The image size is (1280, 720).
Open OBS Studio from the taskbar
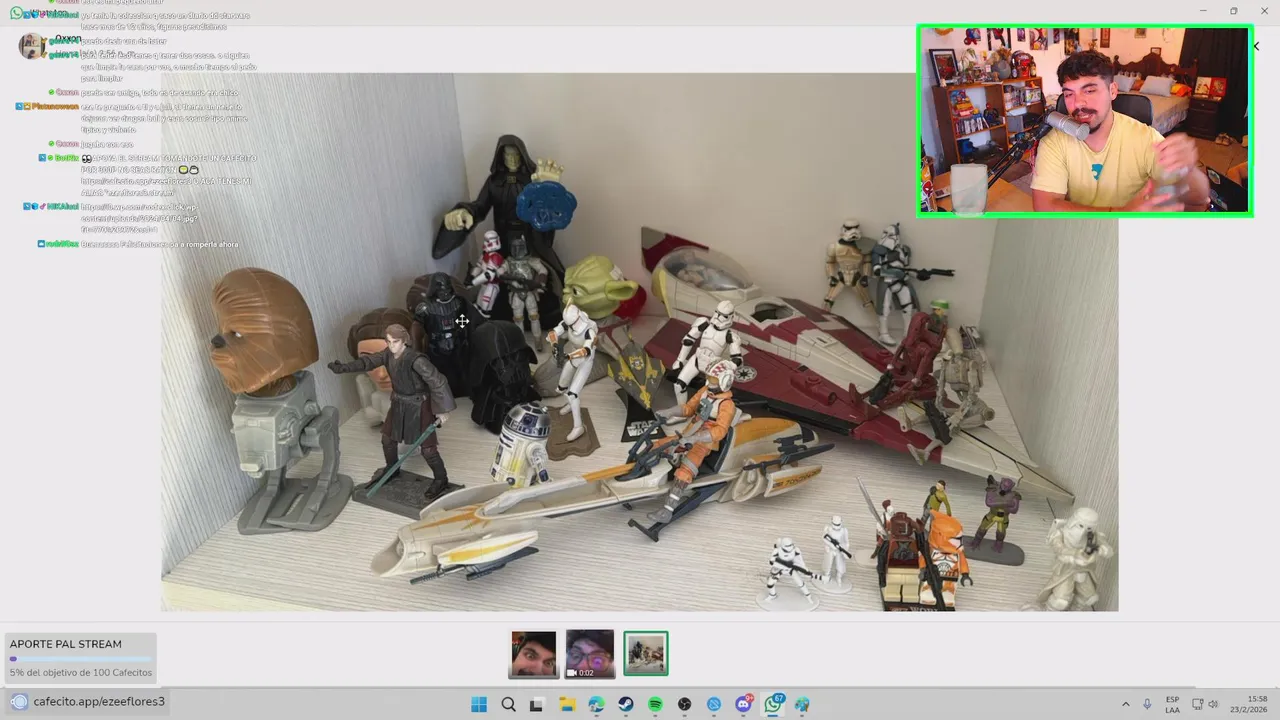coord(685,704)
